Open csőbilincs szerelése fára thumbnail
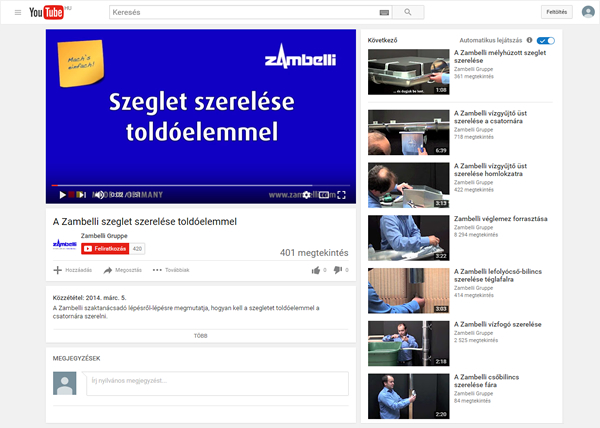Screen dimensions: 600x428 click(x=409, y=396)
